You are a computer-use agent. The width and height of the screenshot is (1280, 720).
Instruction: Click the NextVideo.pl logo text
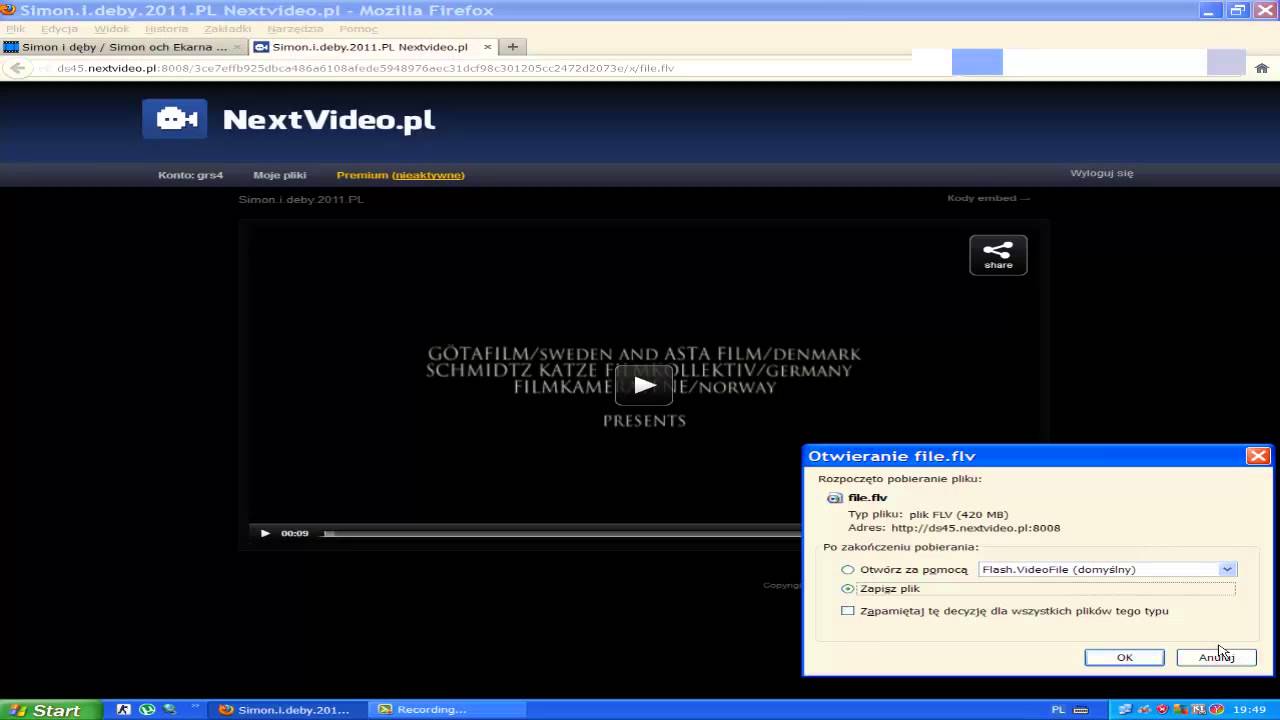(329, 120)
